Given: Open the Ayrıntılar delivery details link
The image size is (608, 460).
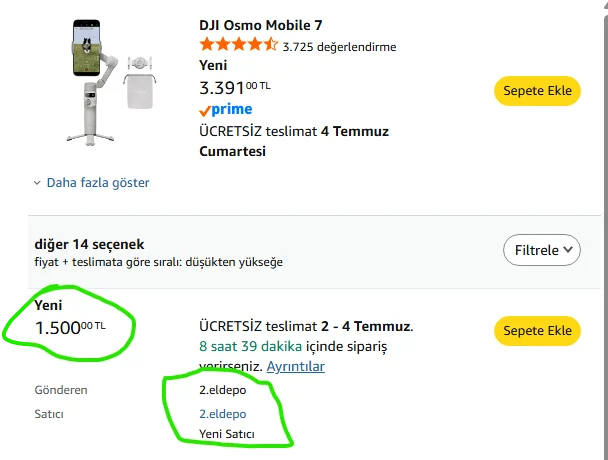Looking at the screenshot, I should coord(295,366).
